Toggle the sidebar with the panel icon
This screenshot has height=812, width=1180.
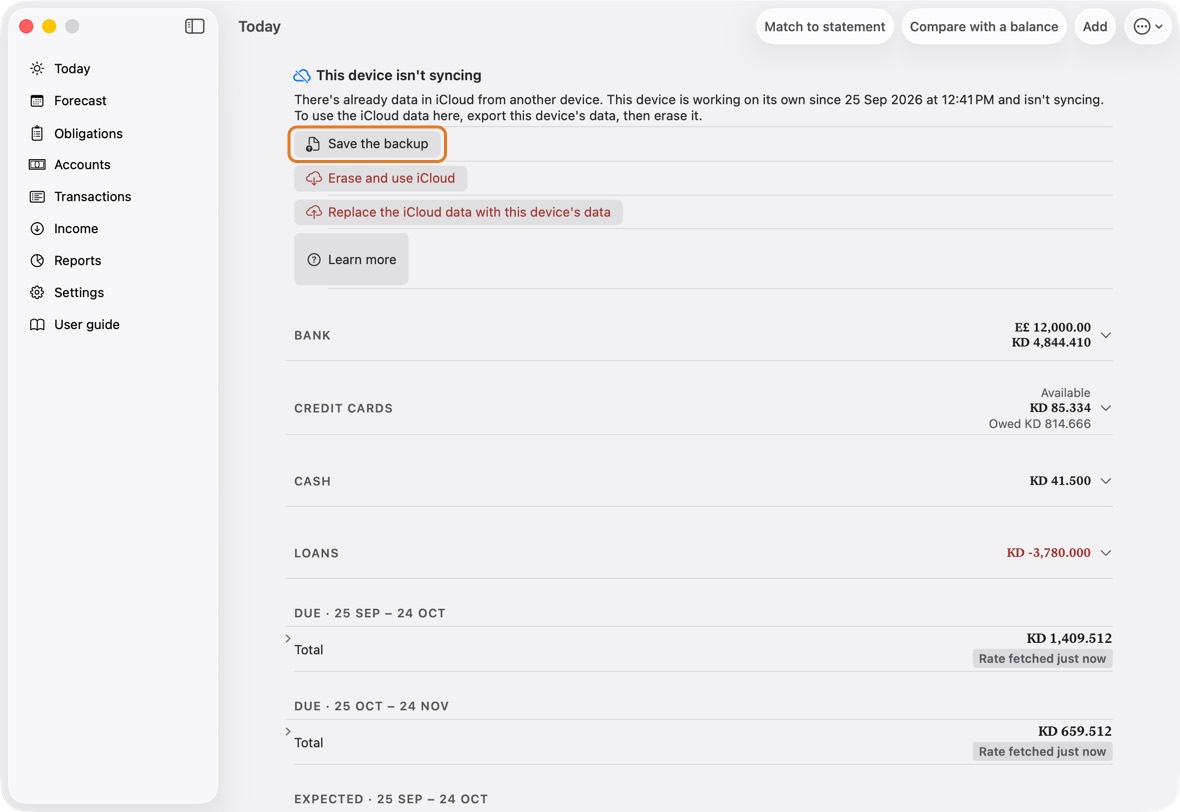pos(194,26)
